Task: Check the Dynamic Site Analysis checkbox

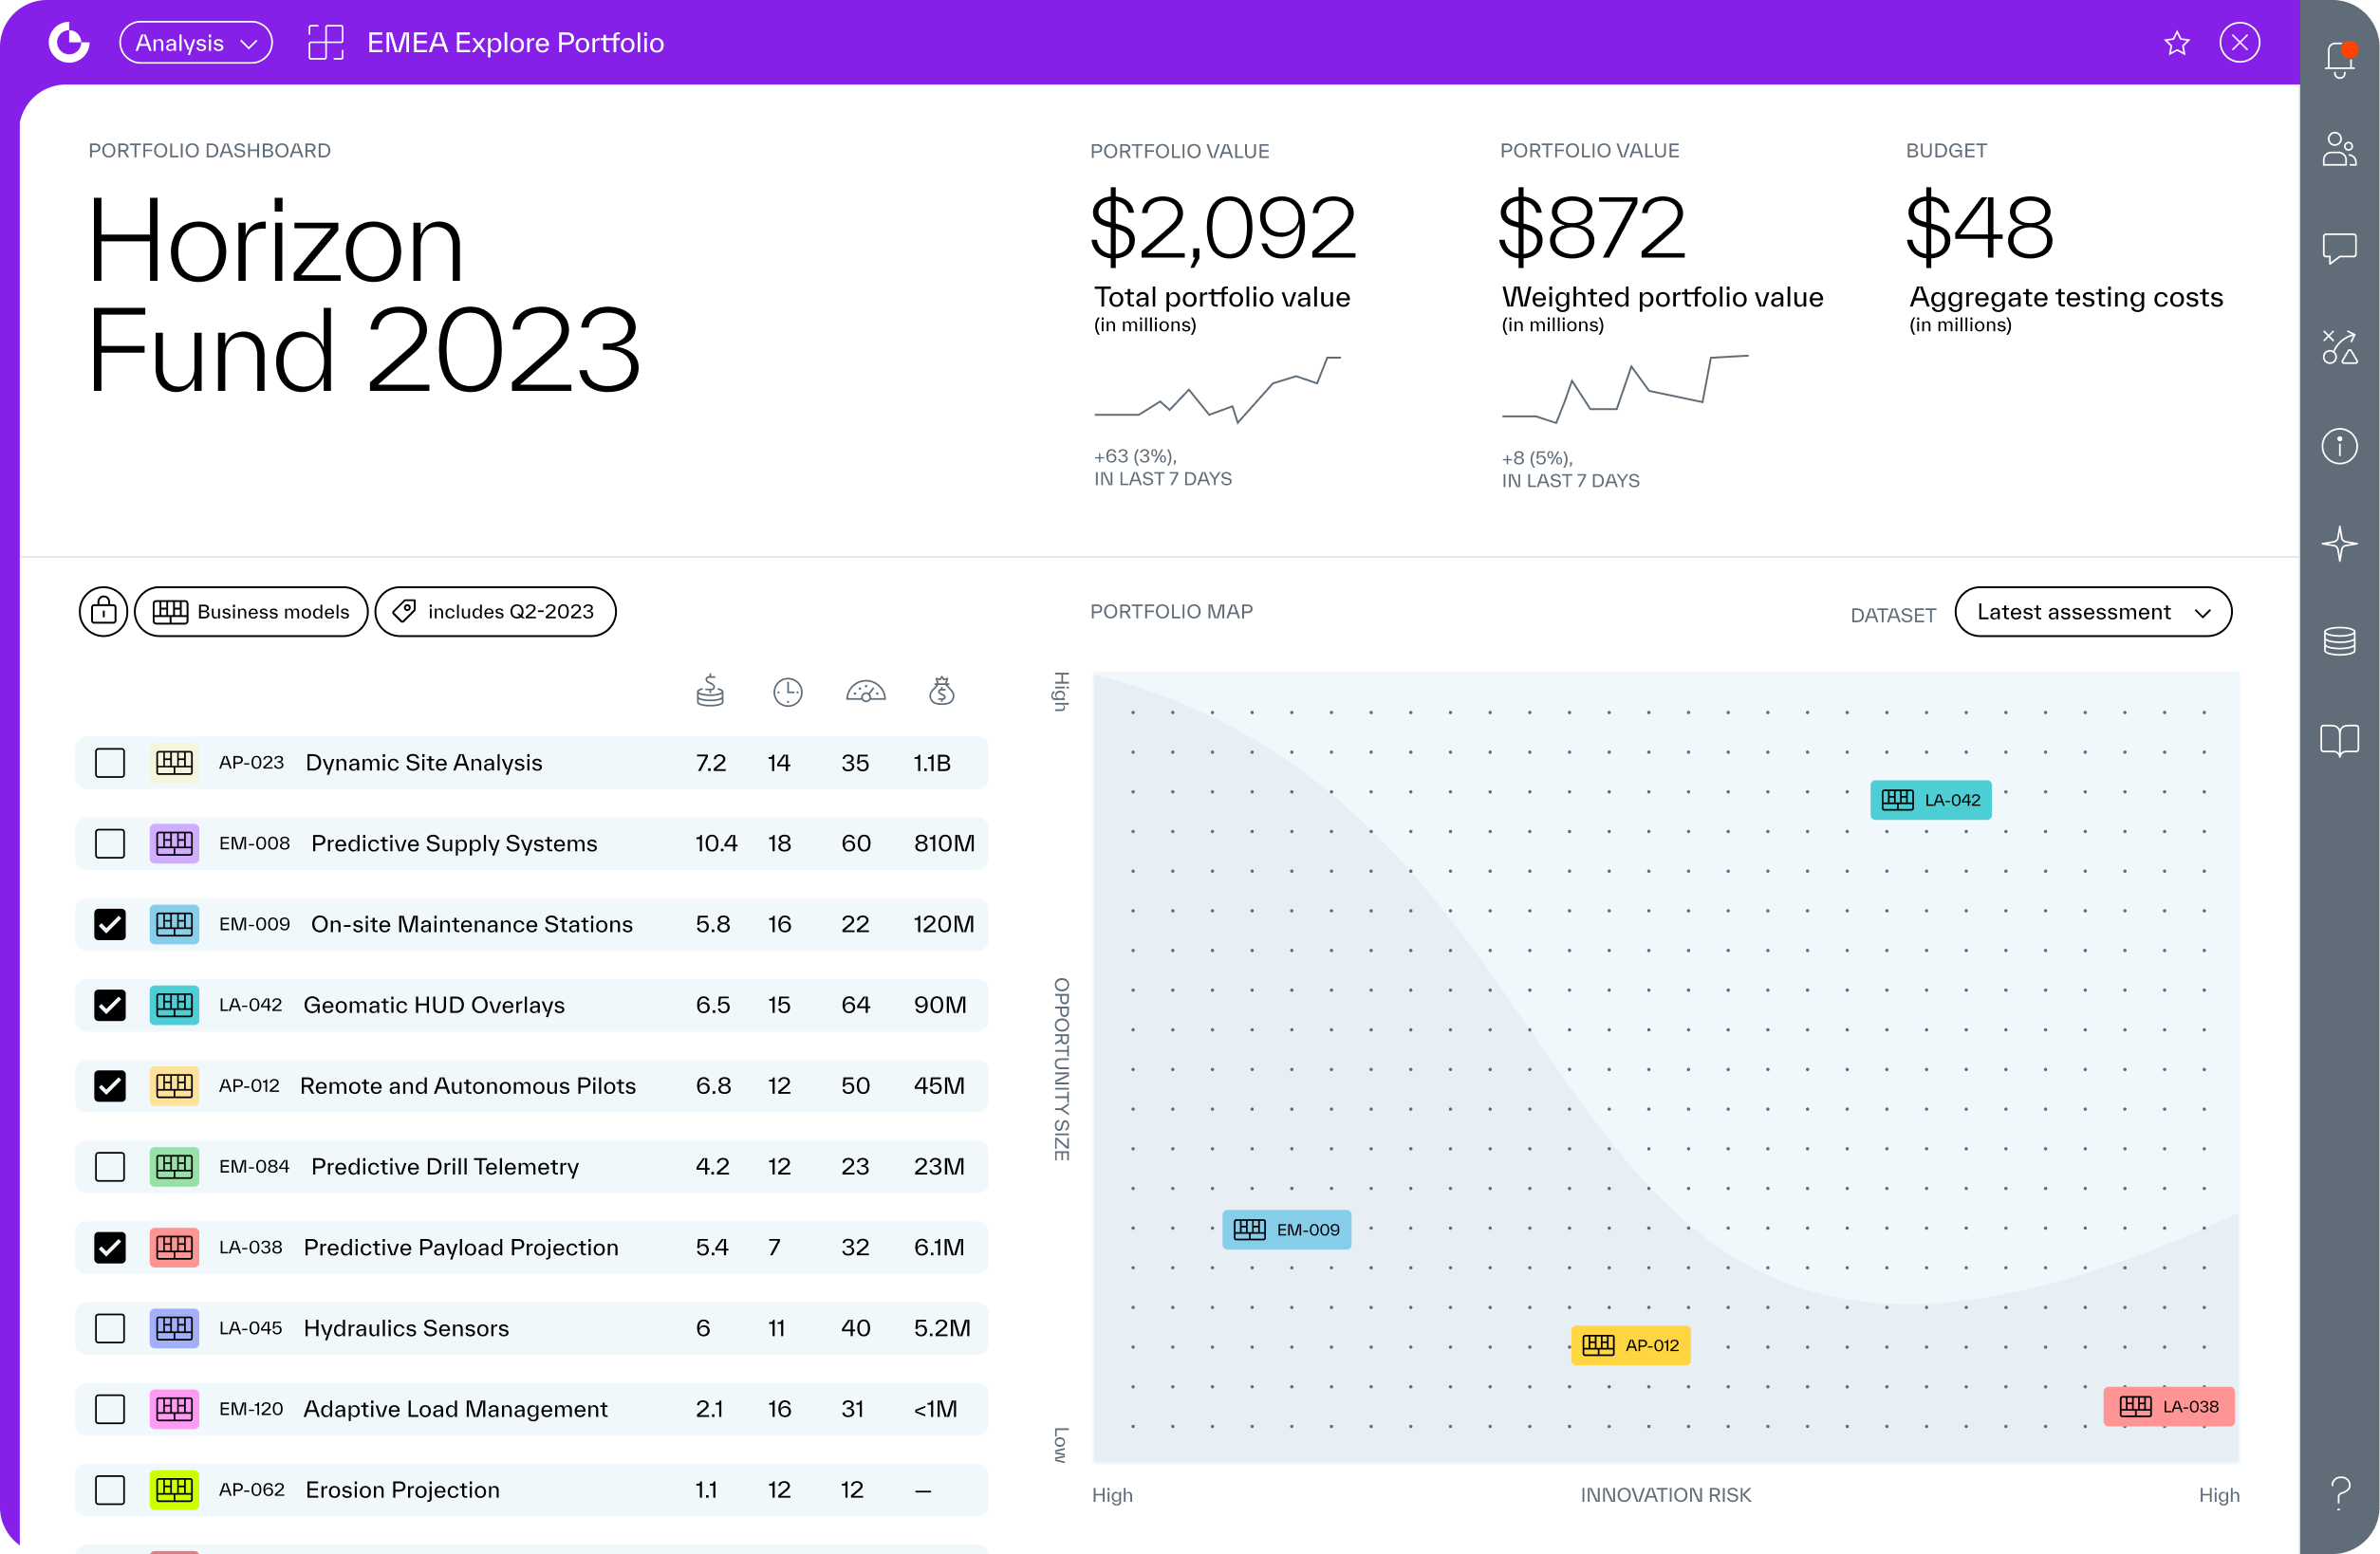Action: coord(110,763)
